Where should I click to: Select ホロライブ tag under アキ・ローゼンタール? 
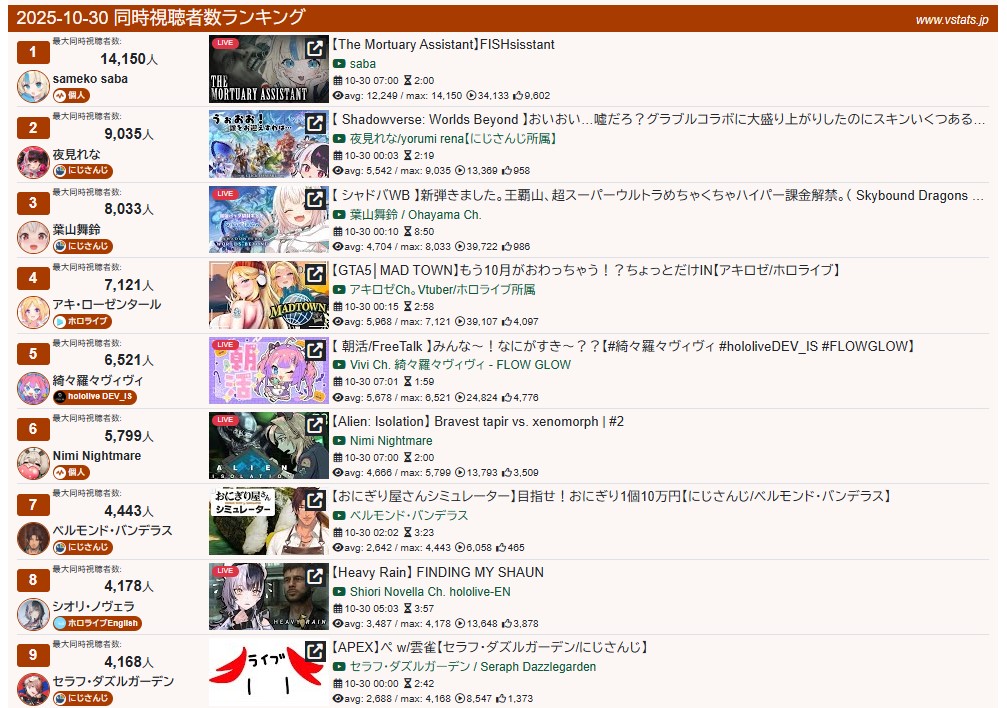(x=83, y=321)
